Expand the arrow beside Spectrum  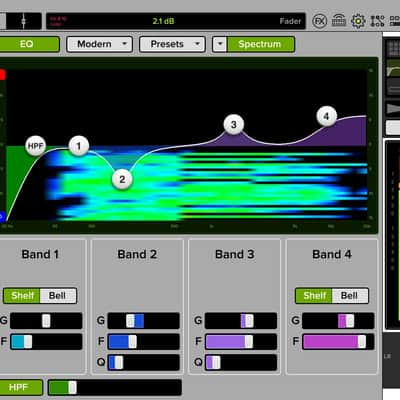coord(220,44)
